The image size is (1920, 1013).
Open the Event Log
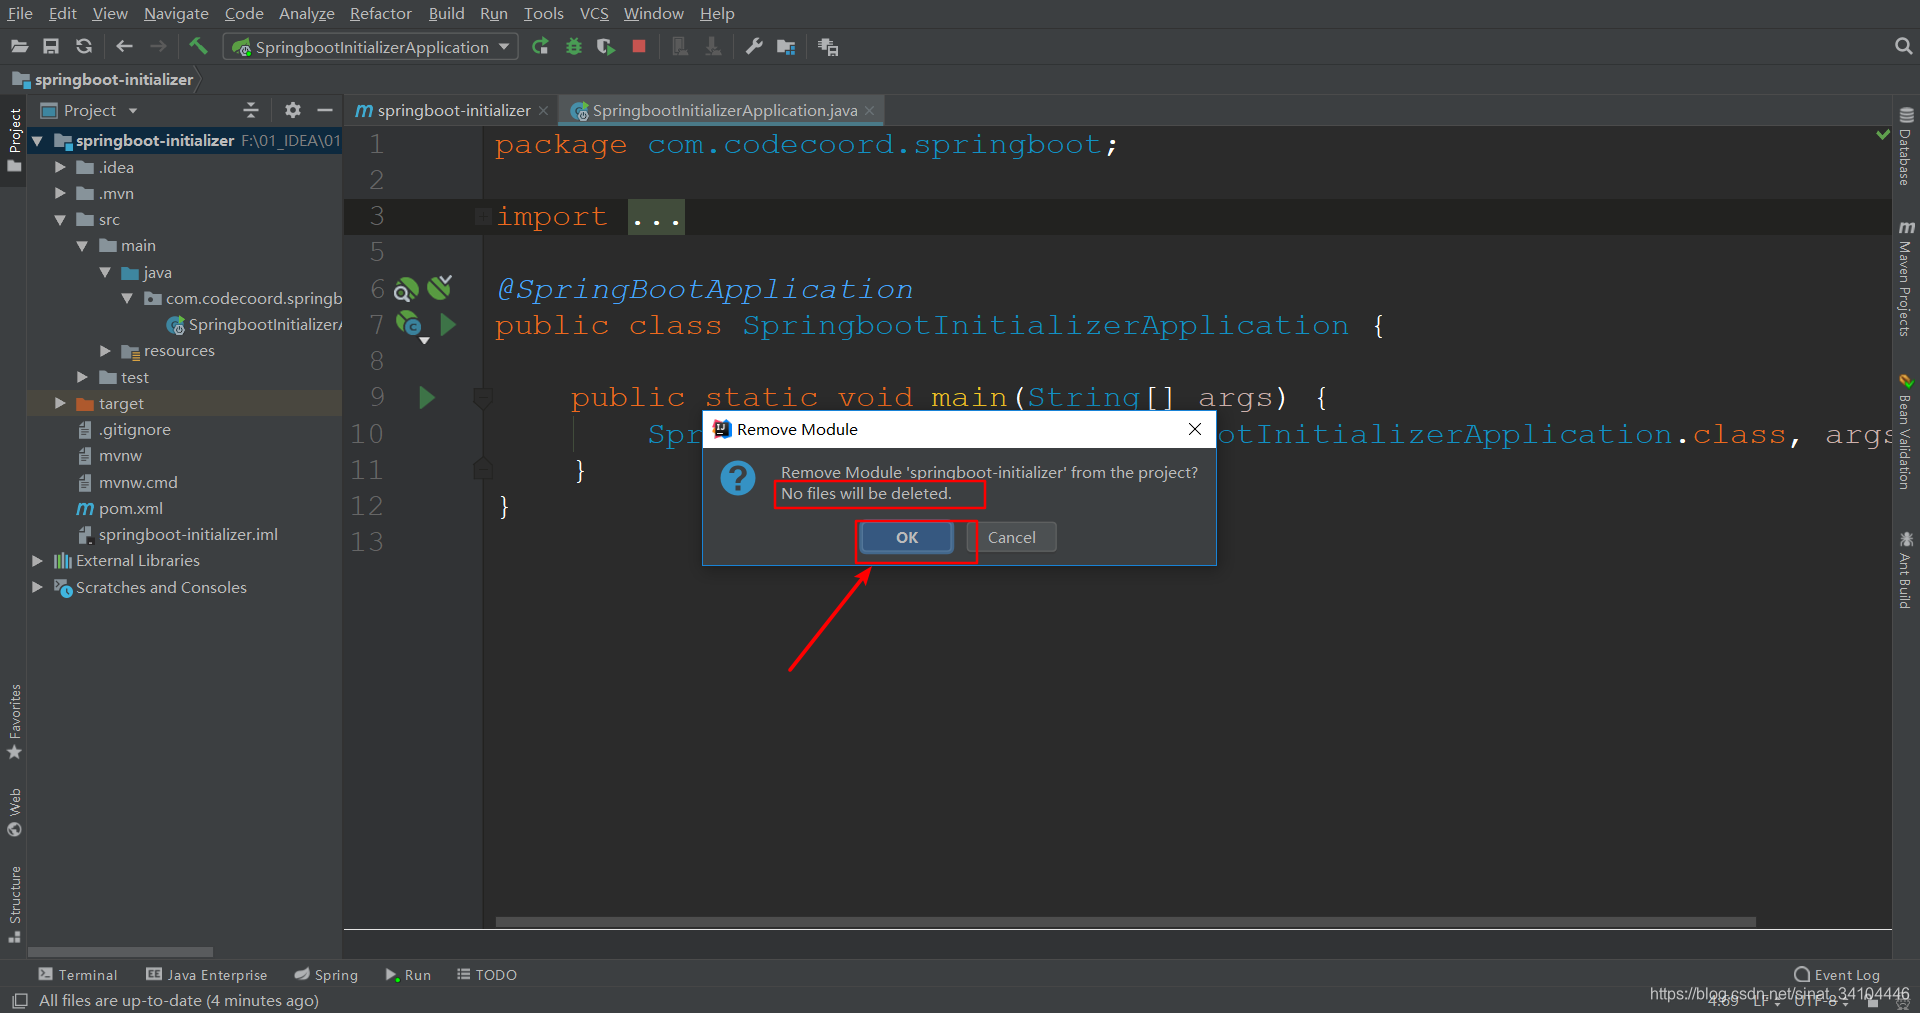pyautogui.click(x=1837, y=974)
